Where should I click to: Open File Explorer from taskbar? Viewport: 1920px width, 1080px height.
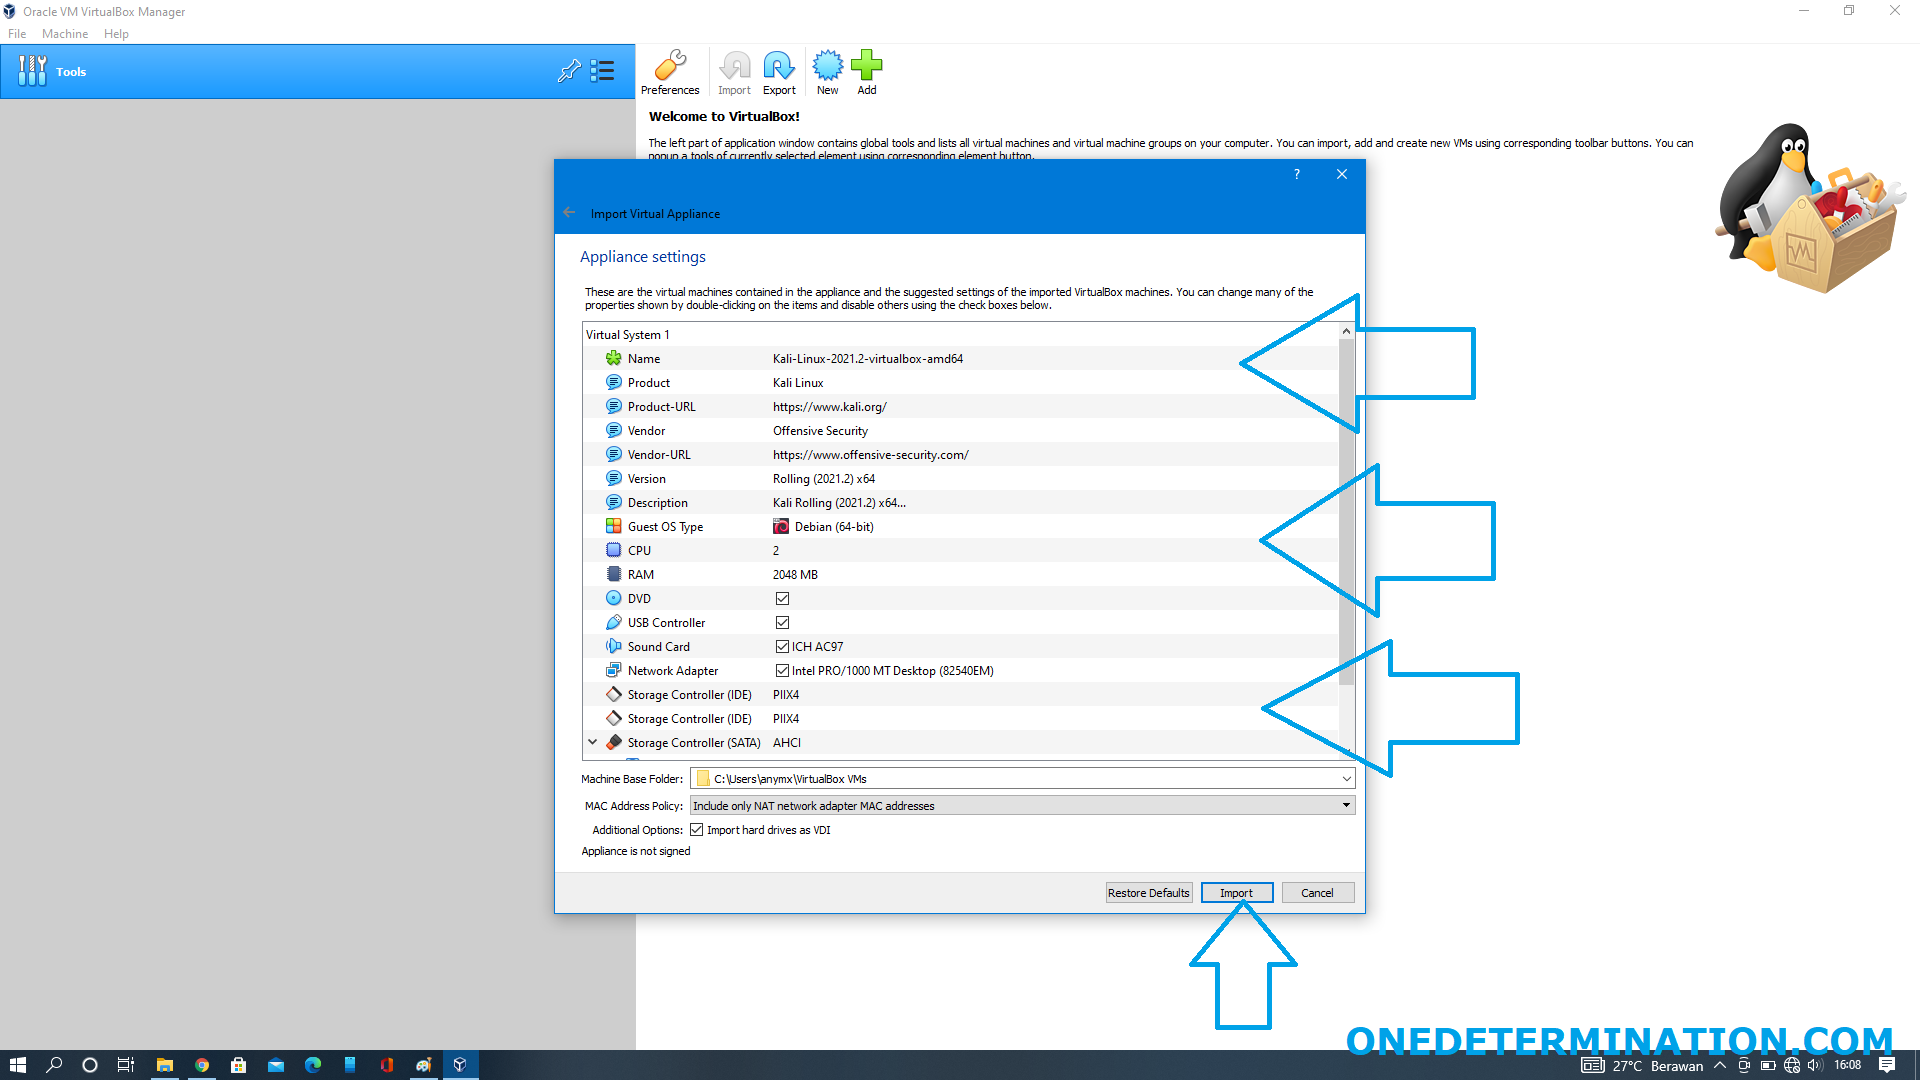pos(165,1065)
